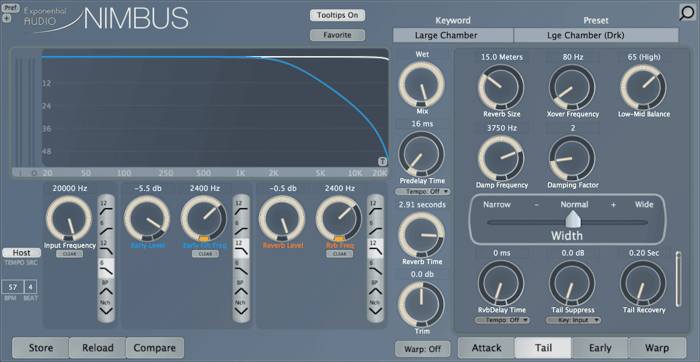Screen dimensions: 700x362
Task: Choose BP band-pass shape for input filter
Action: click(x=106, y=288)
